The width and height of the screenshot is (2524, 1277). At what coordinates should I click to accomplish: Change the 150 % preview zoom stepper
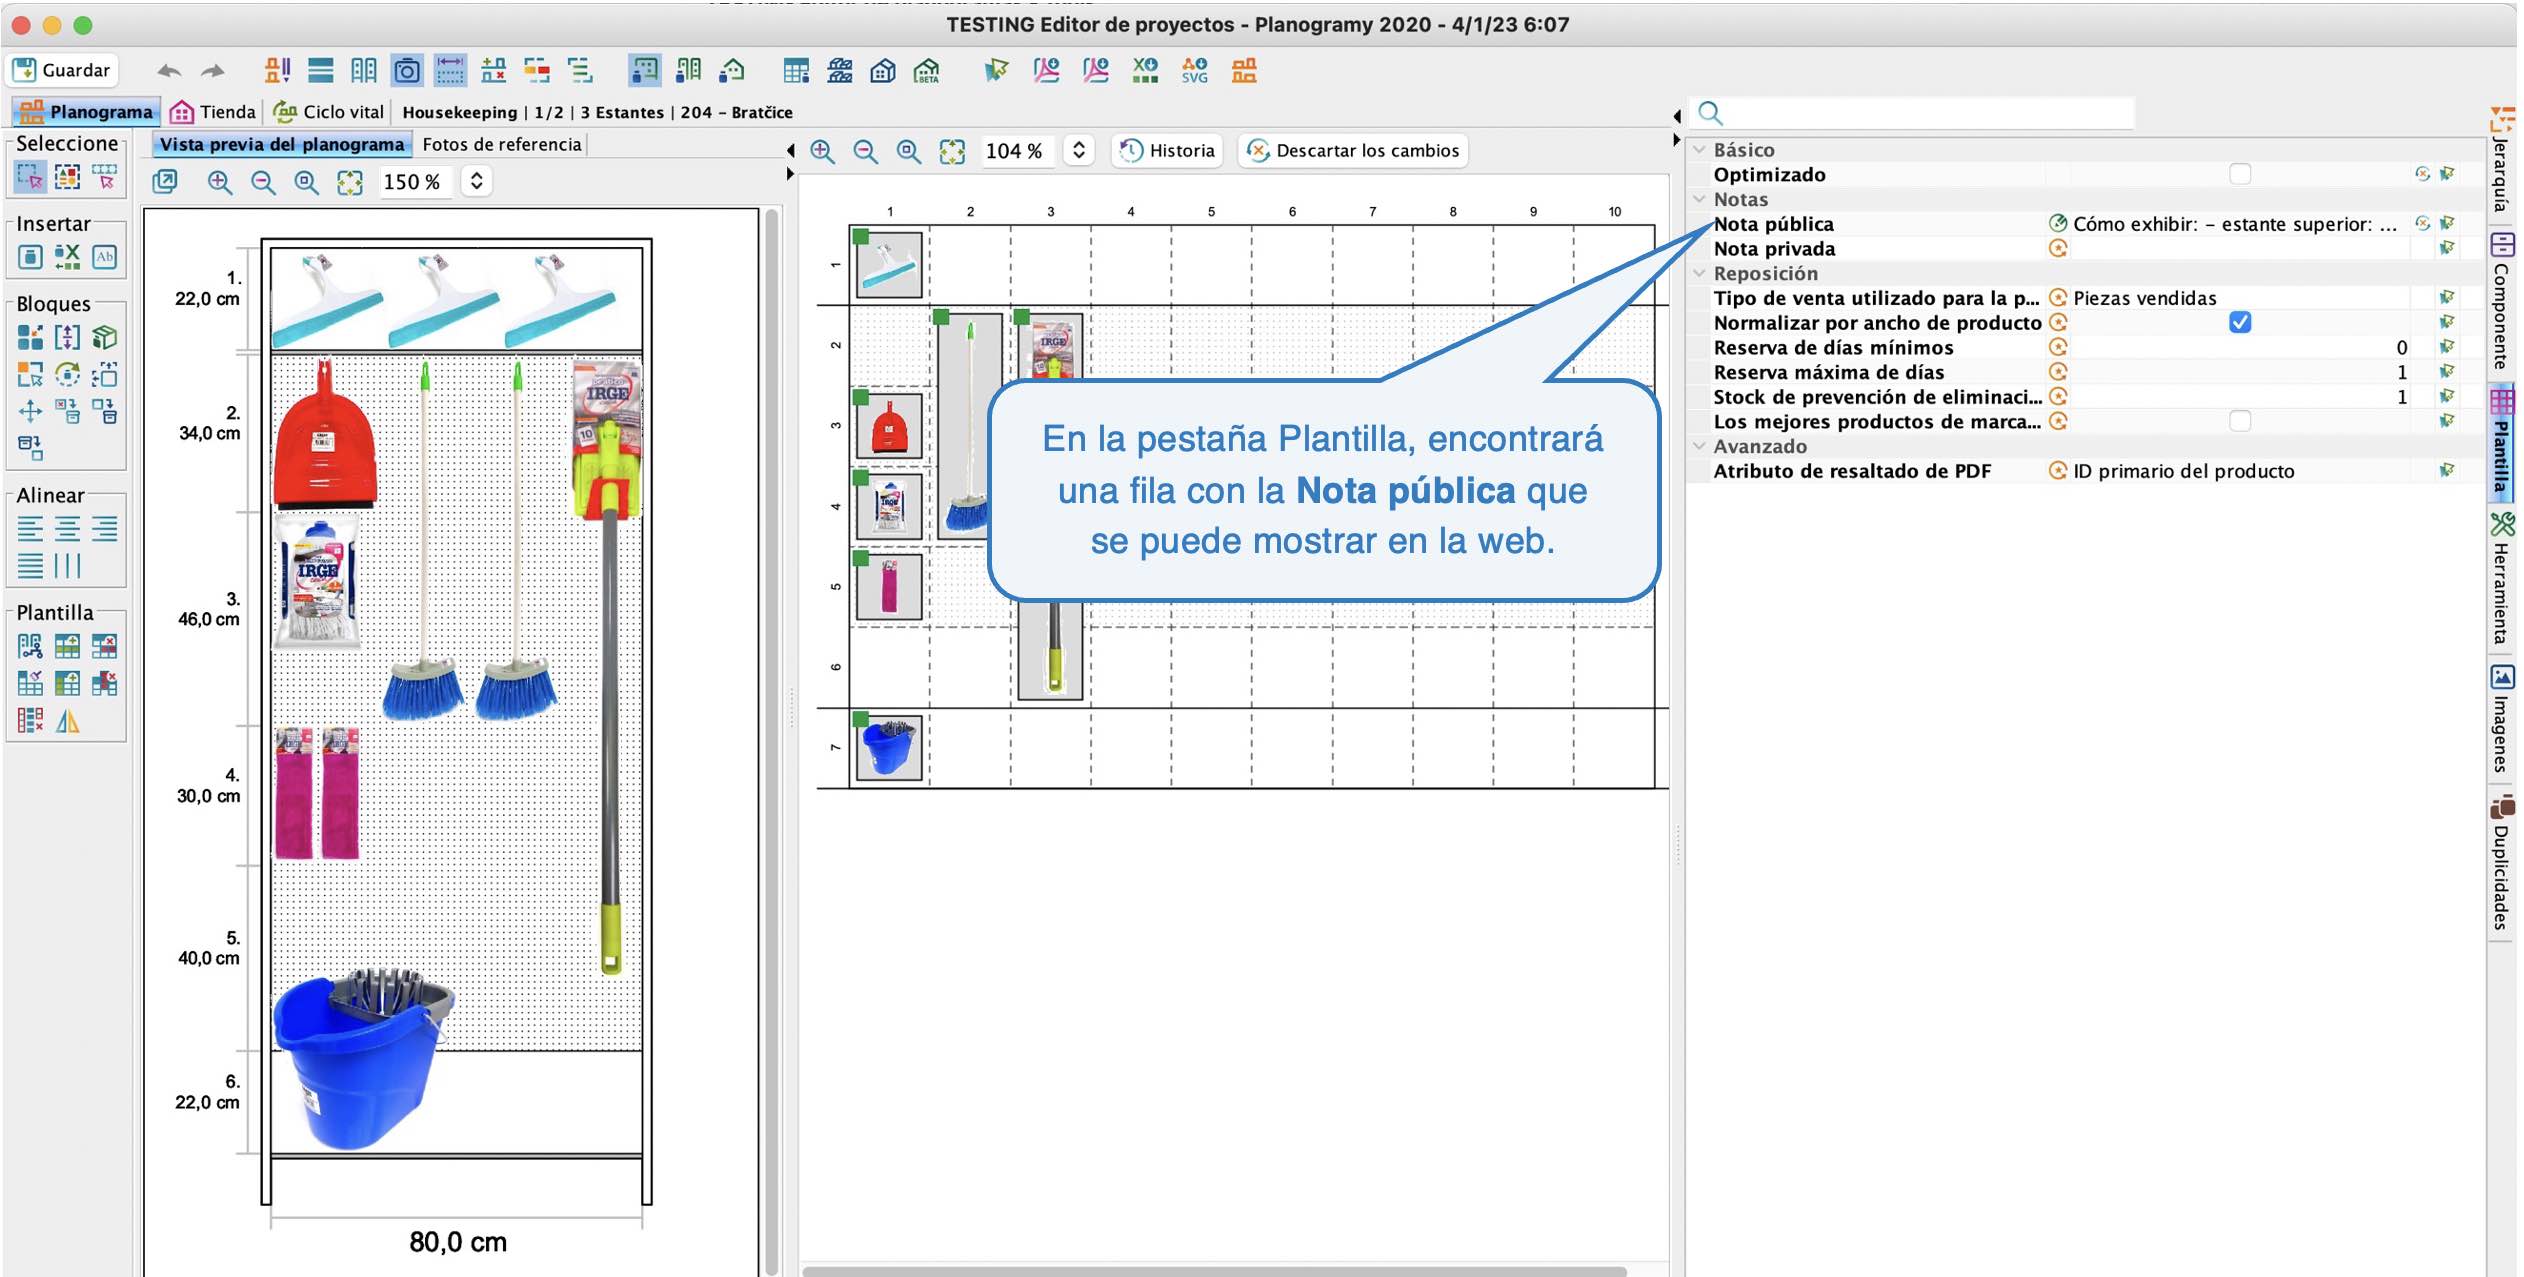coord(476,181)
